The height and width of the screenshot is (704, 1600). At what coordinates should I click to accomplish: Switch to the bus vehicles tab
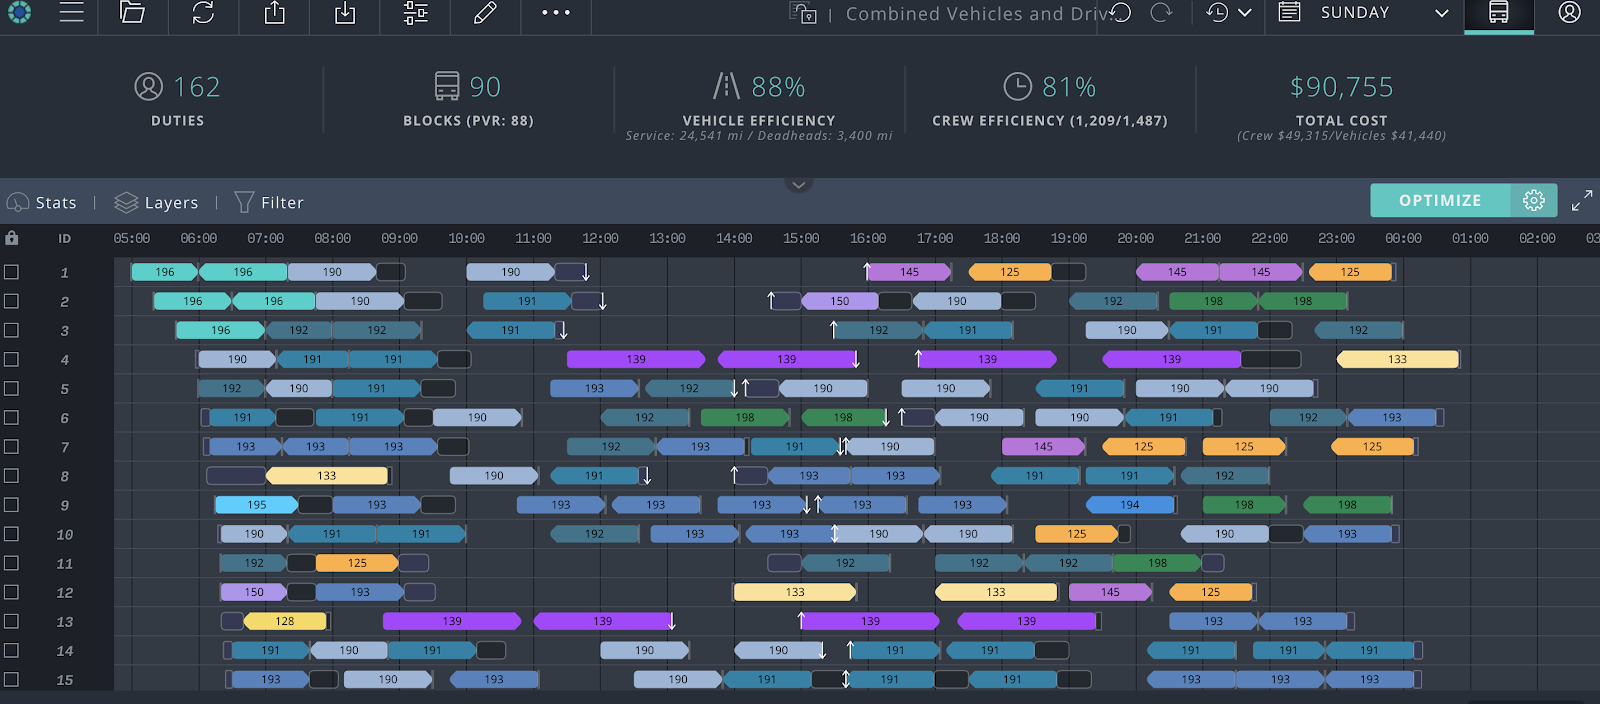pos(1498,13)
